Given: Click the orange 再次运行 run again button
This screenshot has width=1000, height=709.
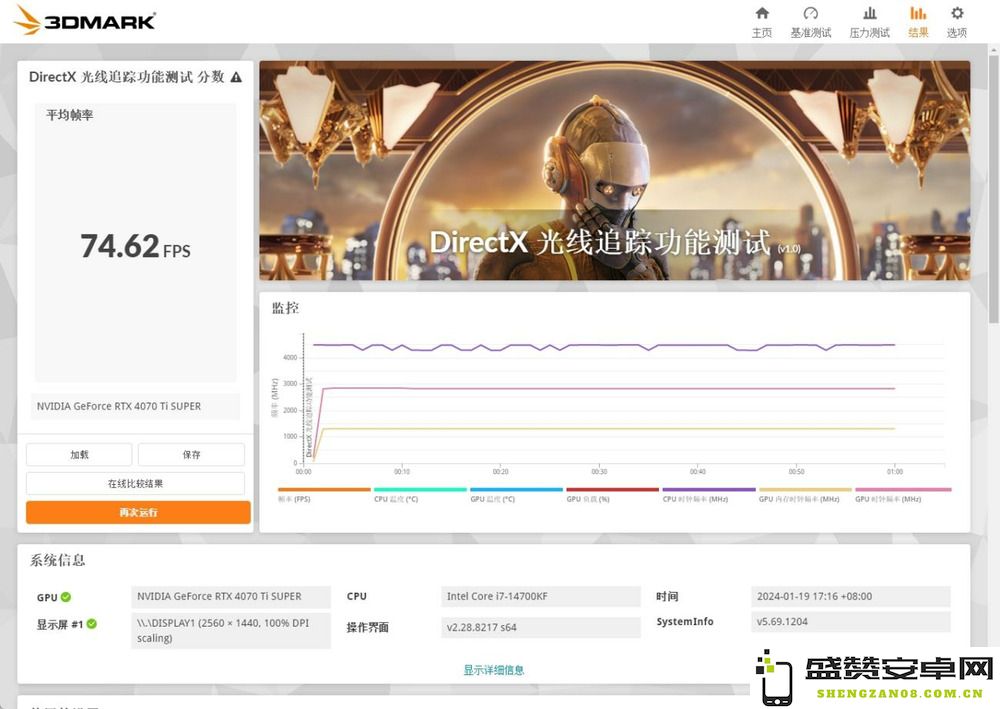Looking at the screenshot, I should click(138, 512).
